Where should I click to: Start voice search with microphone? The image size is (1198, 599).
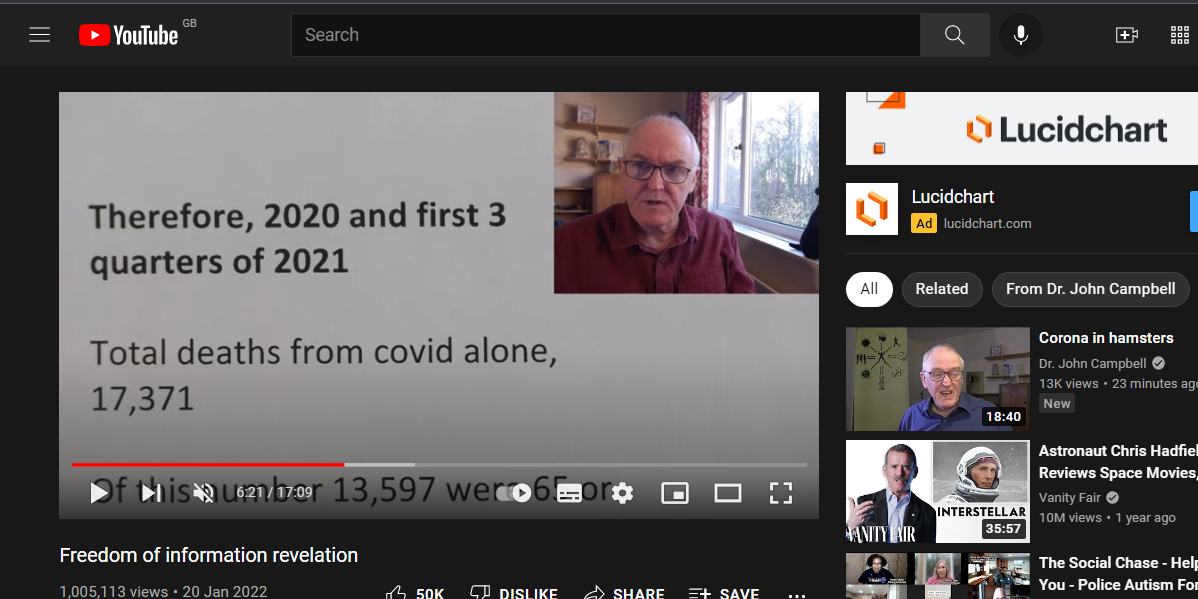1020,34
